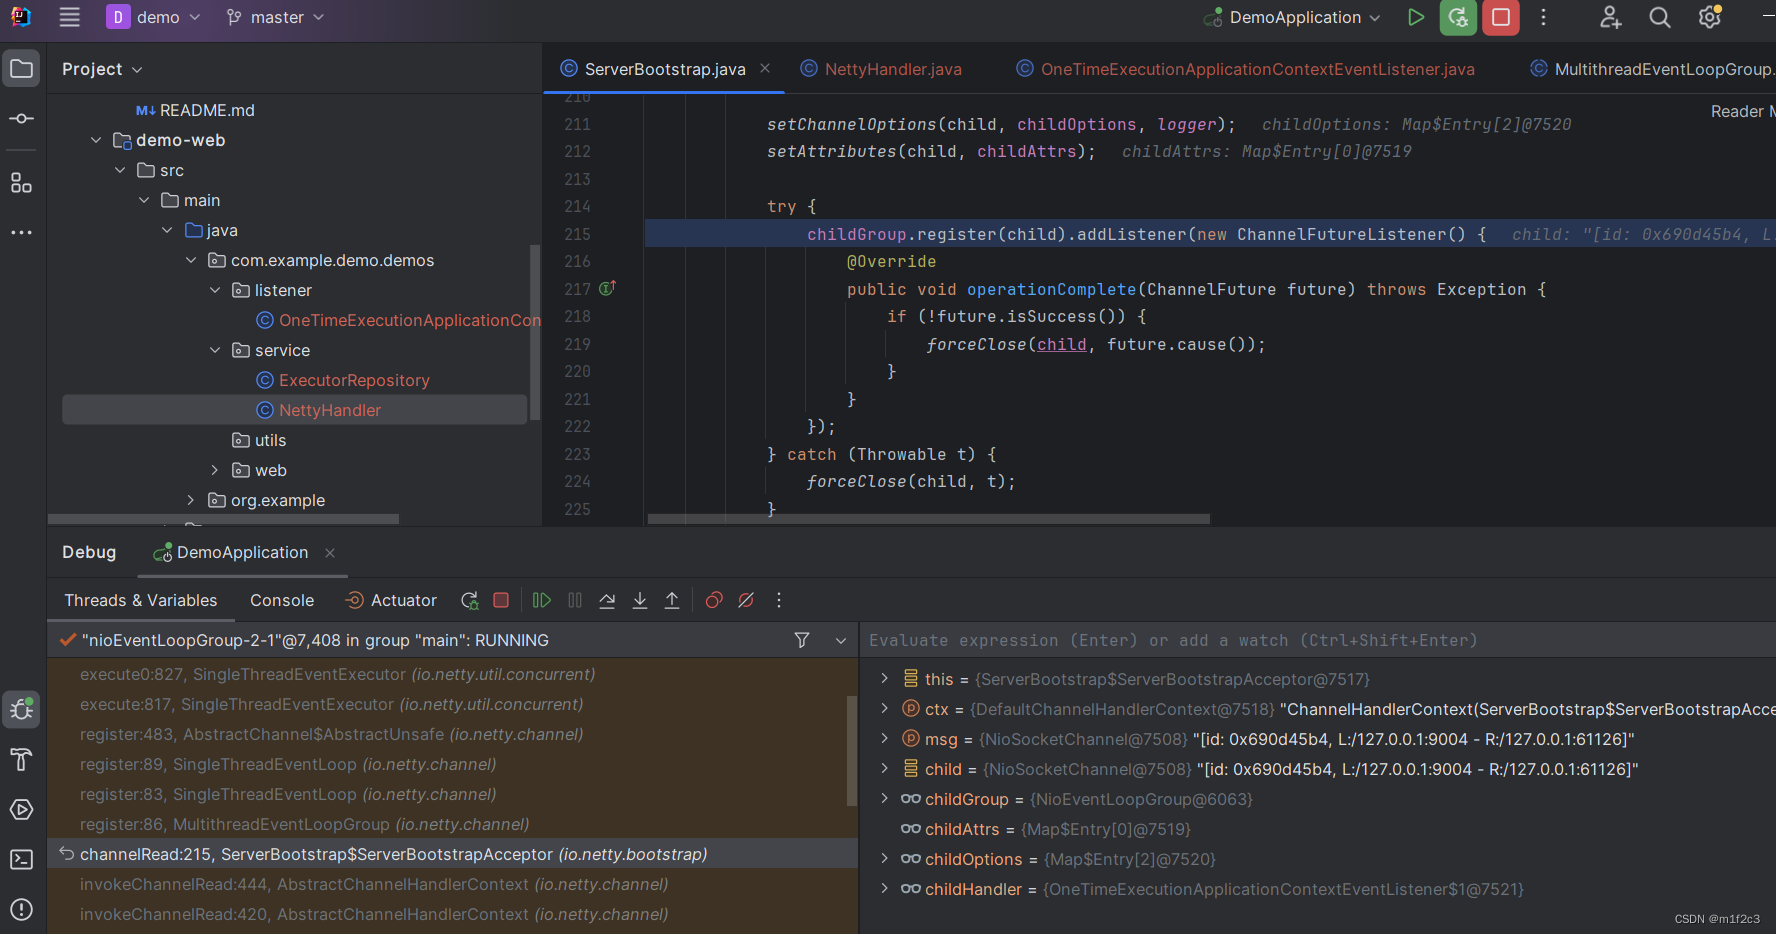Open the Problems tool window icon
Viewport: 1776px width, 934px height.
[x=21, y=910]
